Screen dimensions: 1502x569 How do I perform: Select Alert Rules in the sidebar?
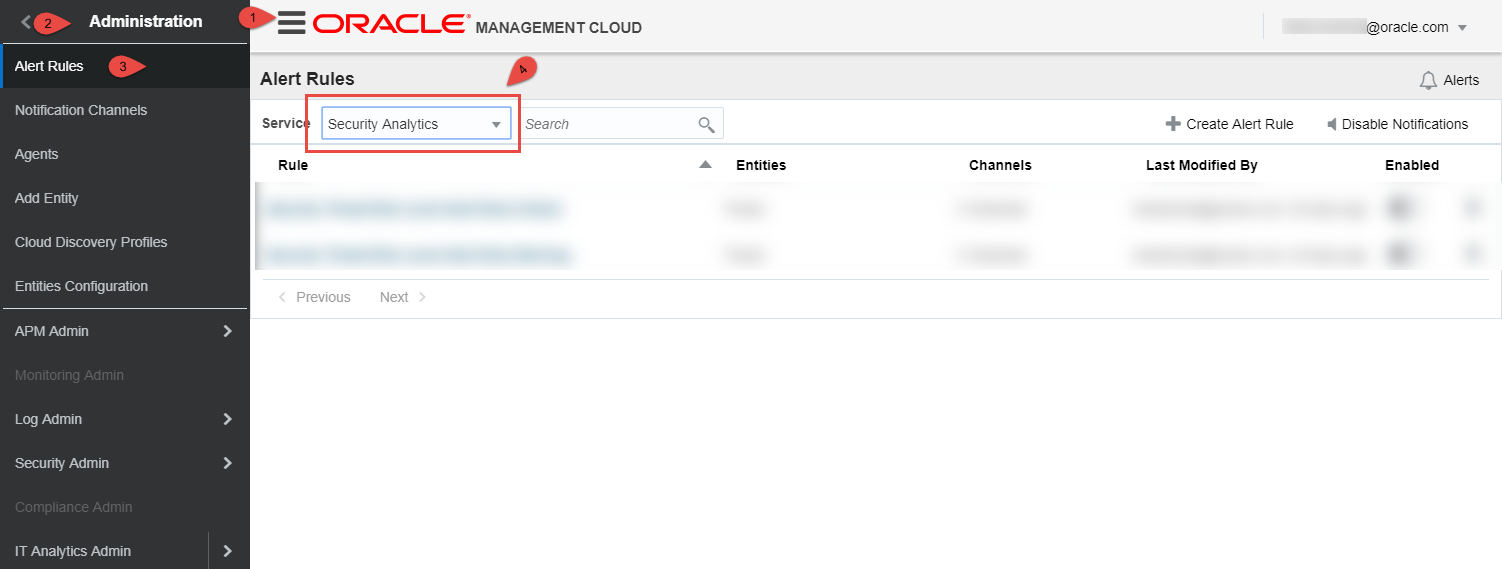click(125, 66)
